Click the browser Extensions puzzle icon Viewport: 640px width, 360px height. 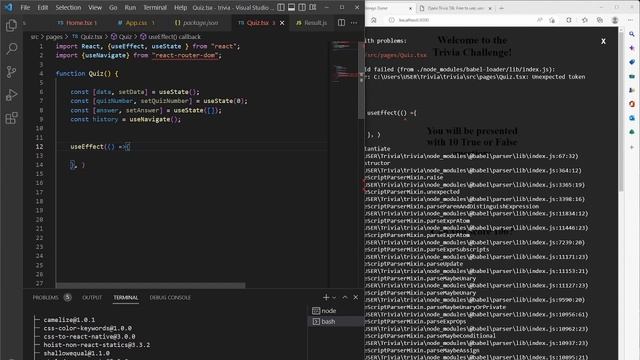pos(569,20)
